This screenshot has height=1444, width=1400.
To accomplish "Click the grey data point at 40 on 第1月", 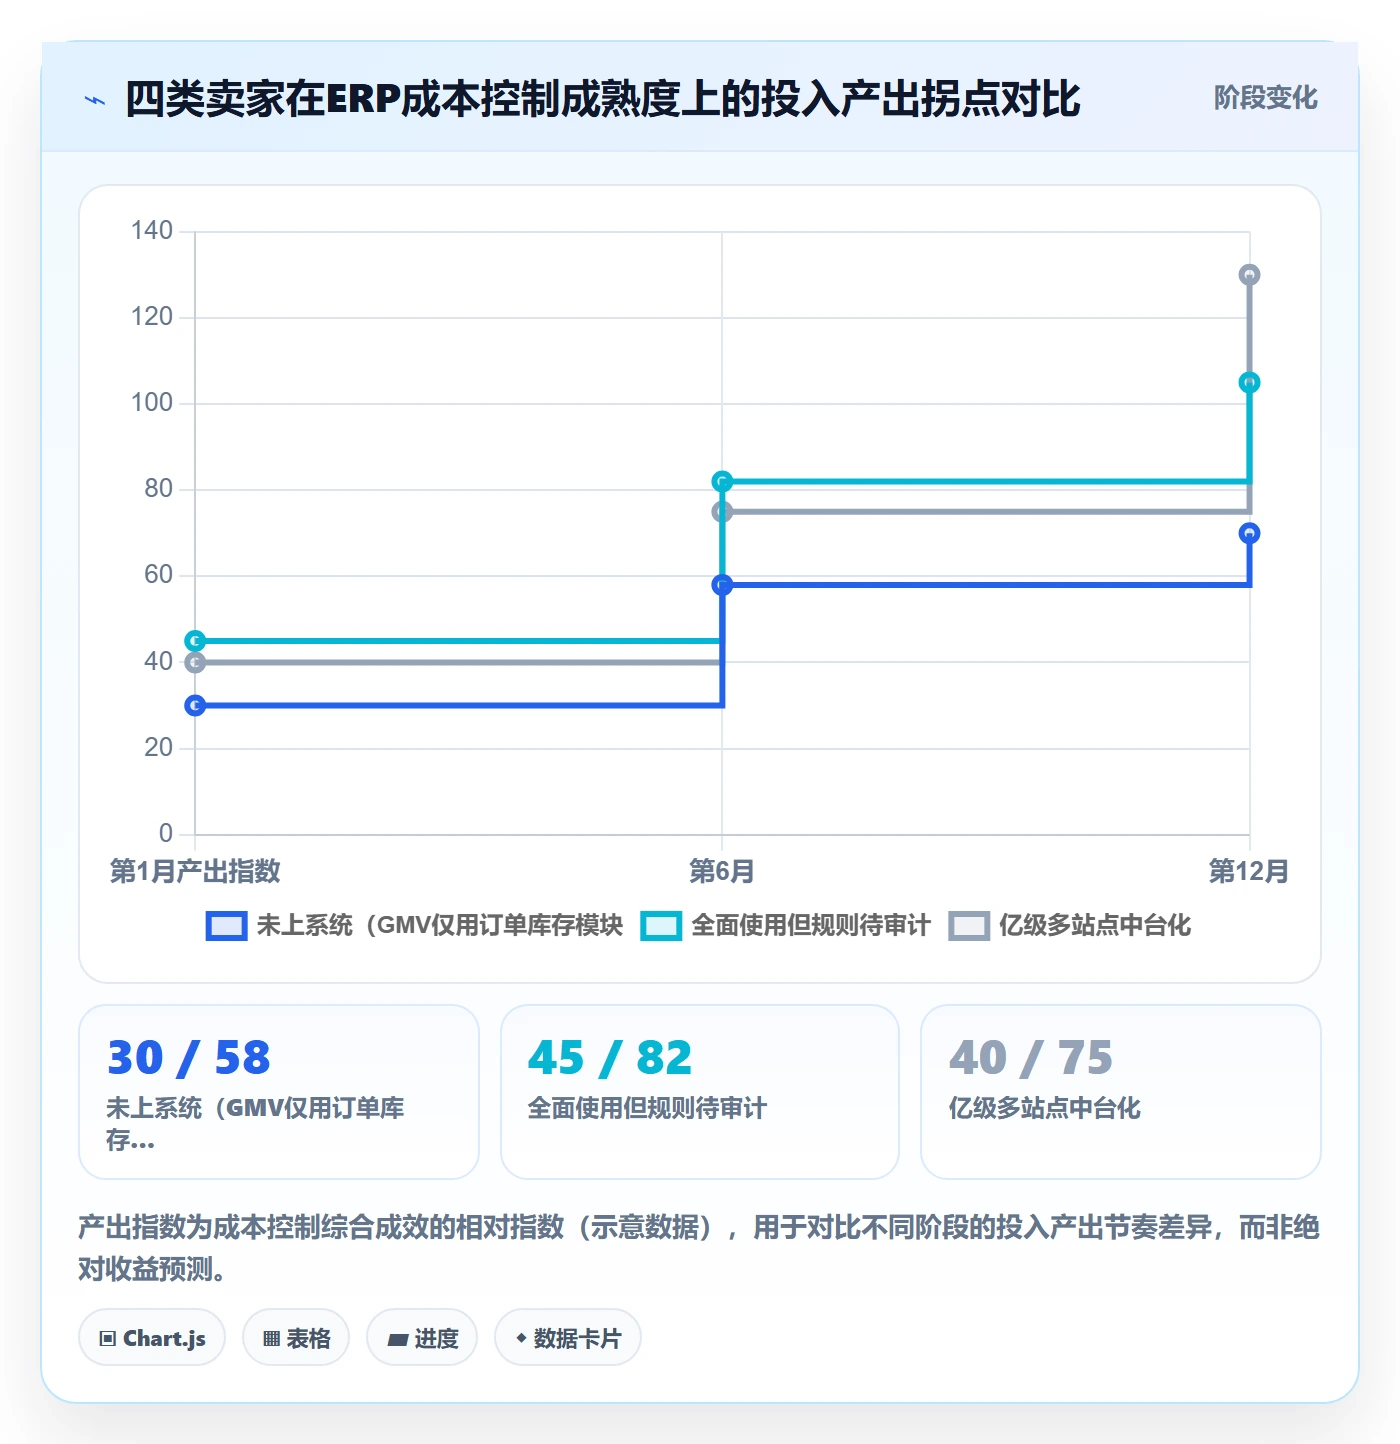I will coord(195,663).
